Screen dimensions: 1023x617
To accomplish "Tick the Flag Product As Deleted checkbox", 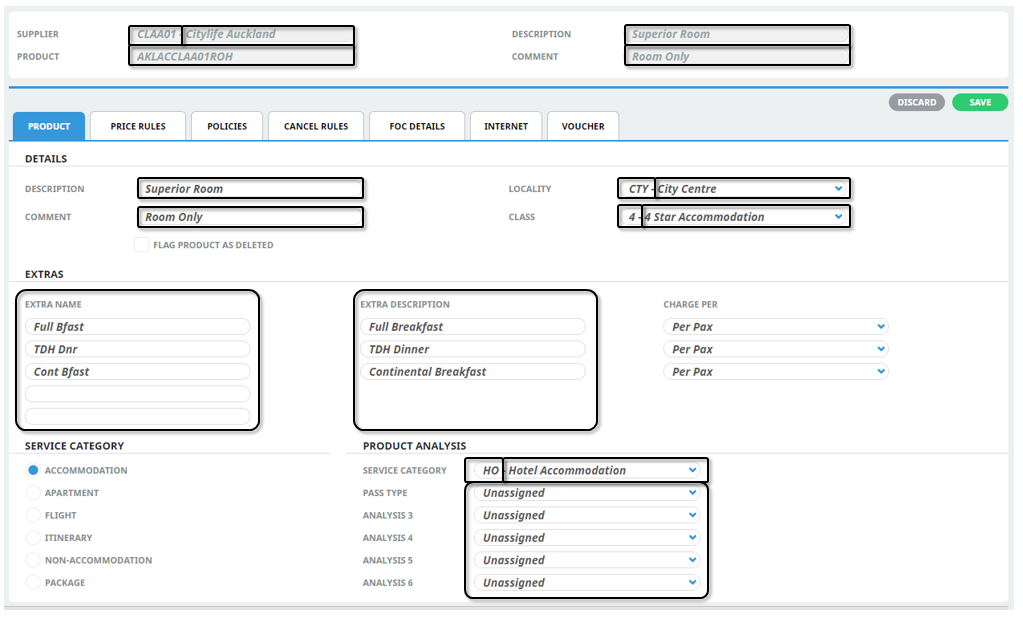I will click(x=142, y=245).
